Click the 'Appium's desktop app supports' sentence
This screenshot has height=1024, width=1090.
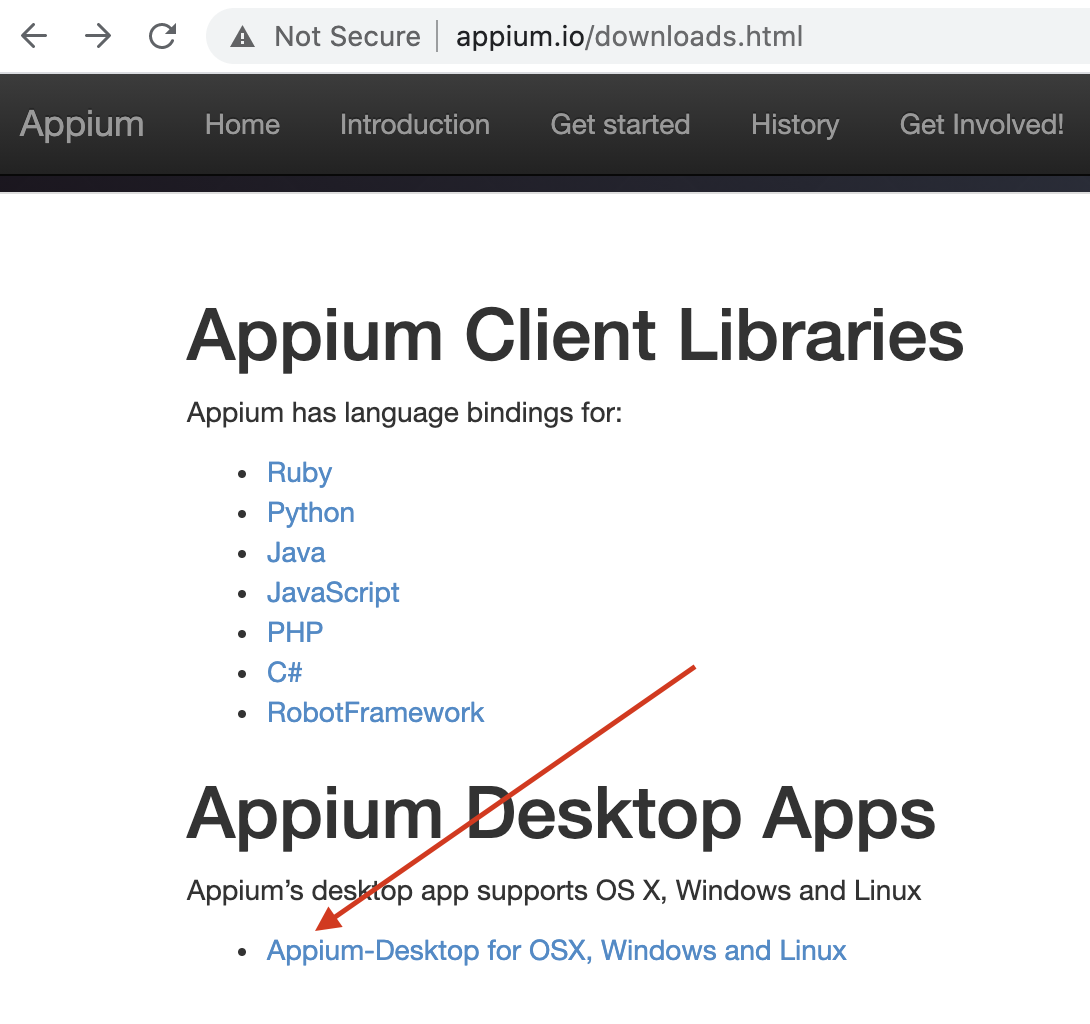point(553,891)
